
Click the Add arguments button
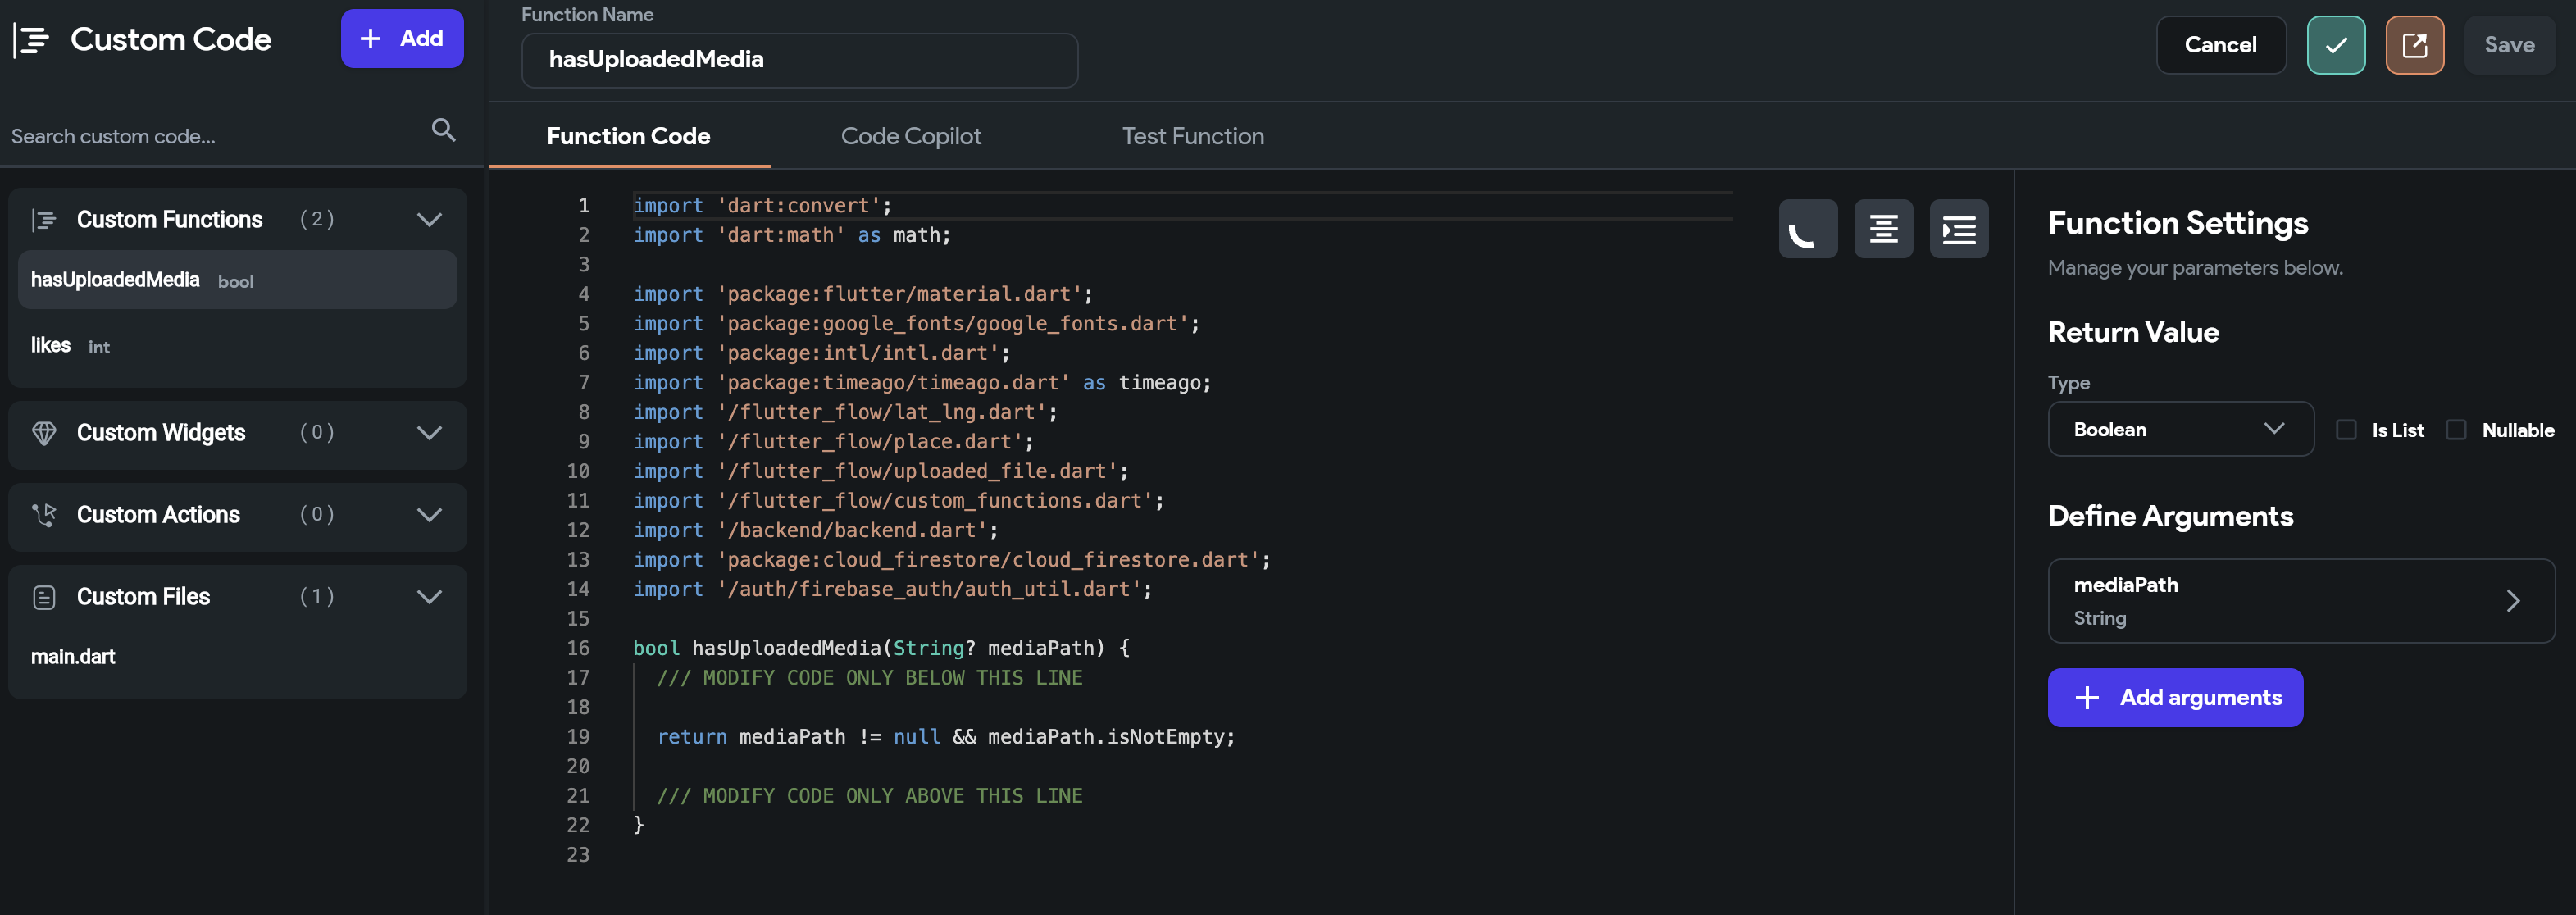[2175, 698]
